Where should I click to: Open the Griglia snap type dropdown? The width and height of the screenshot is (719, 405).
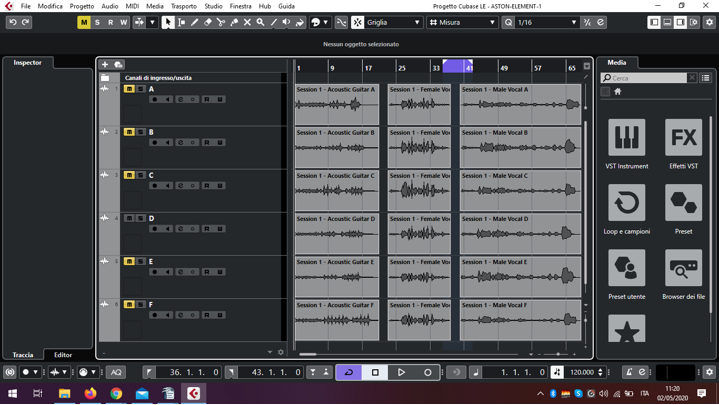[x=392, y=22]
